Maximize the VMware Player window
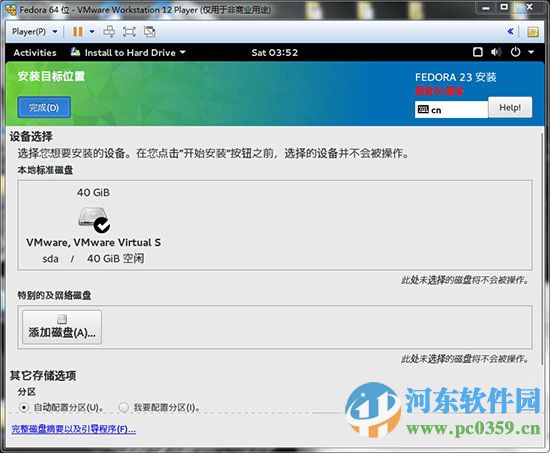 [x=504, y=8]
